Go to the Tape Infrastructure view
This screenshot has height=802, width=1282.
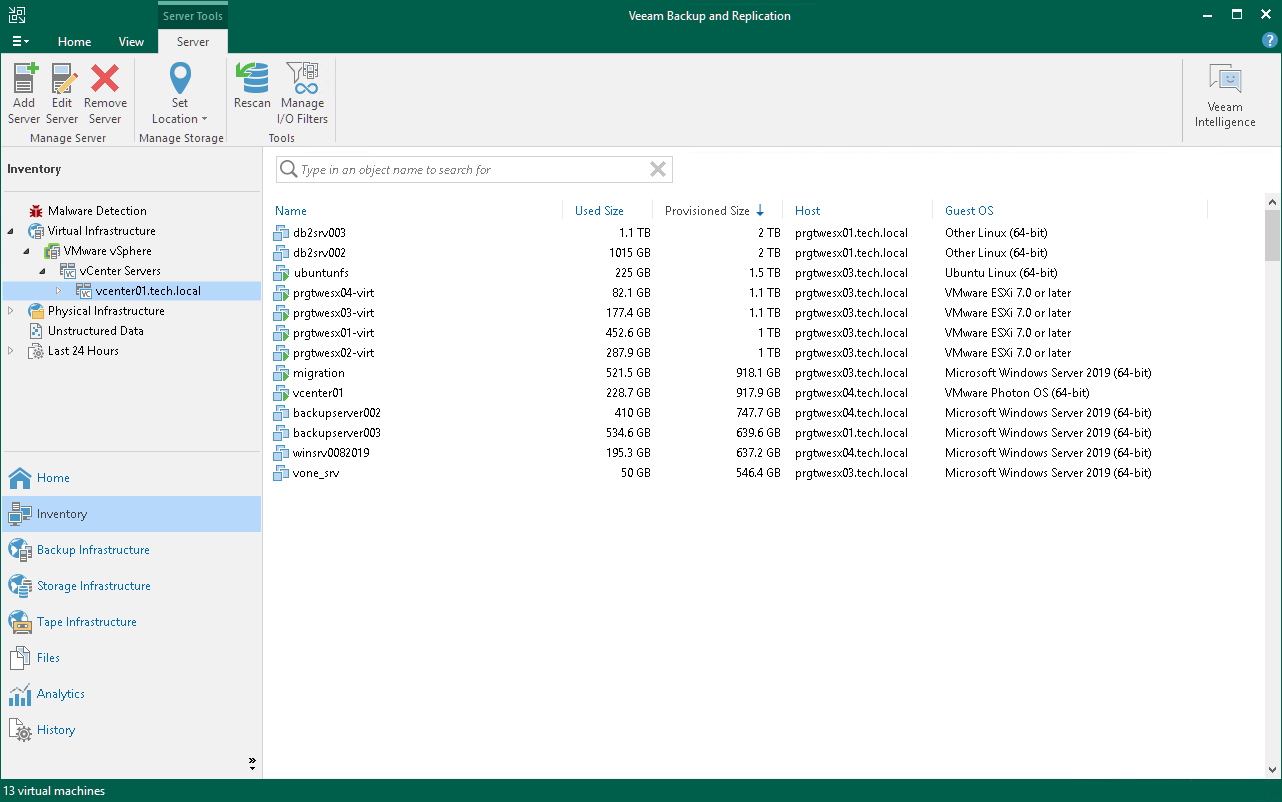pyautogui.click(x=86, y=622)
